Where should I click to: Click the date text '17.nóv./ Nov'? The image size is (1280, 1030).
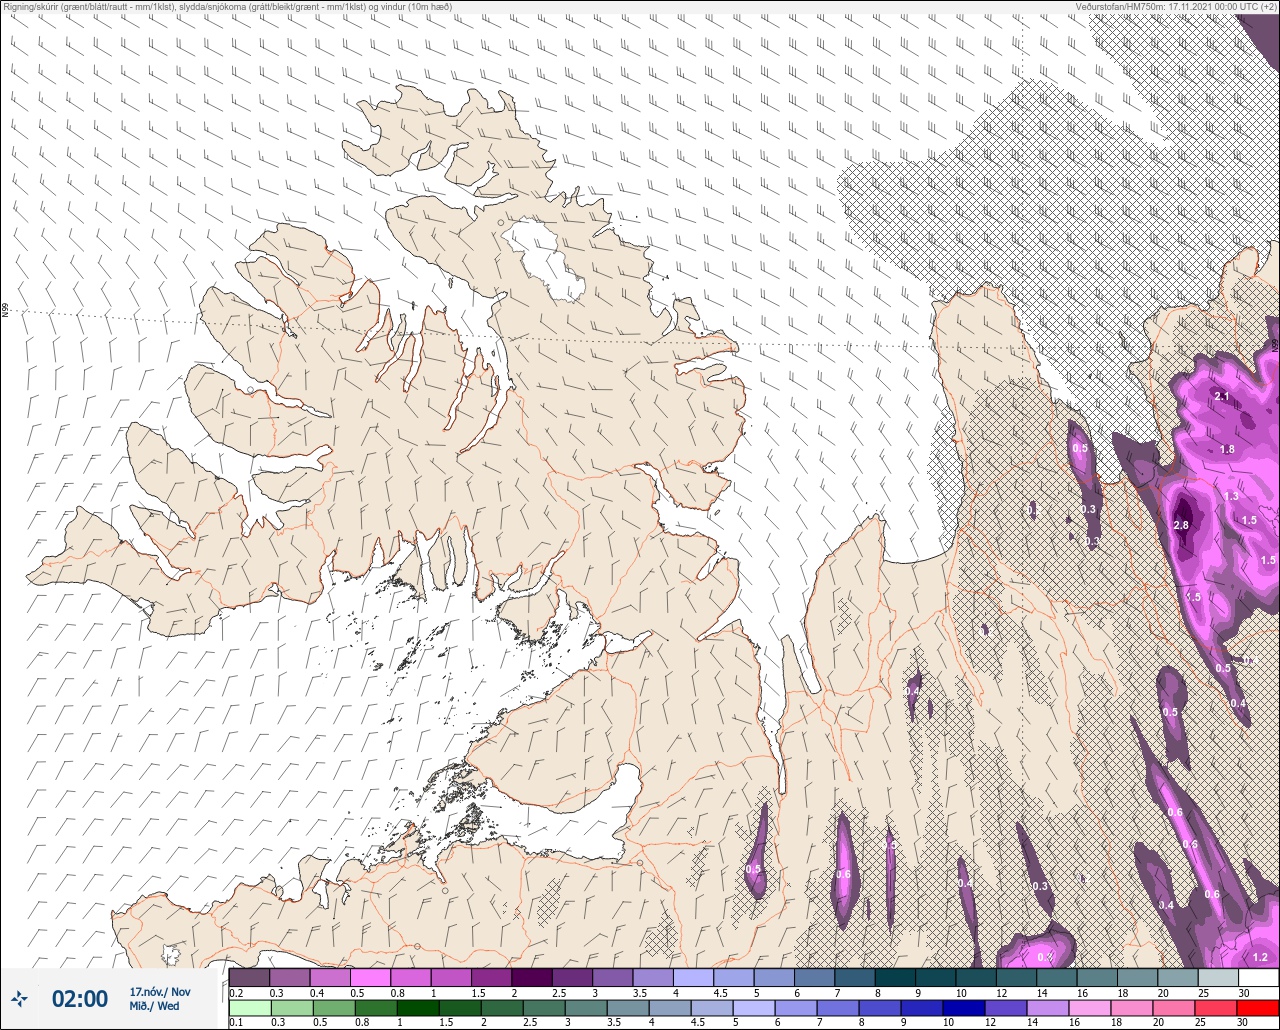(160, 992)
